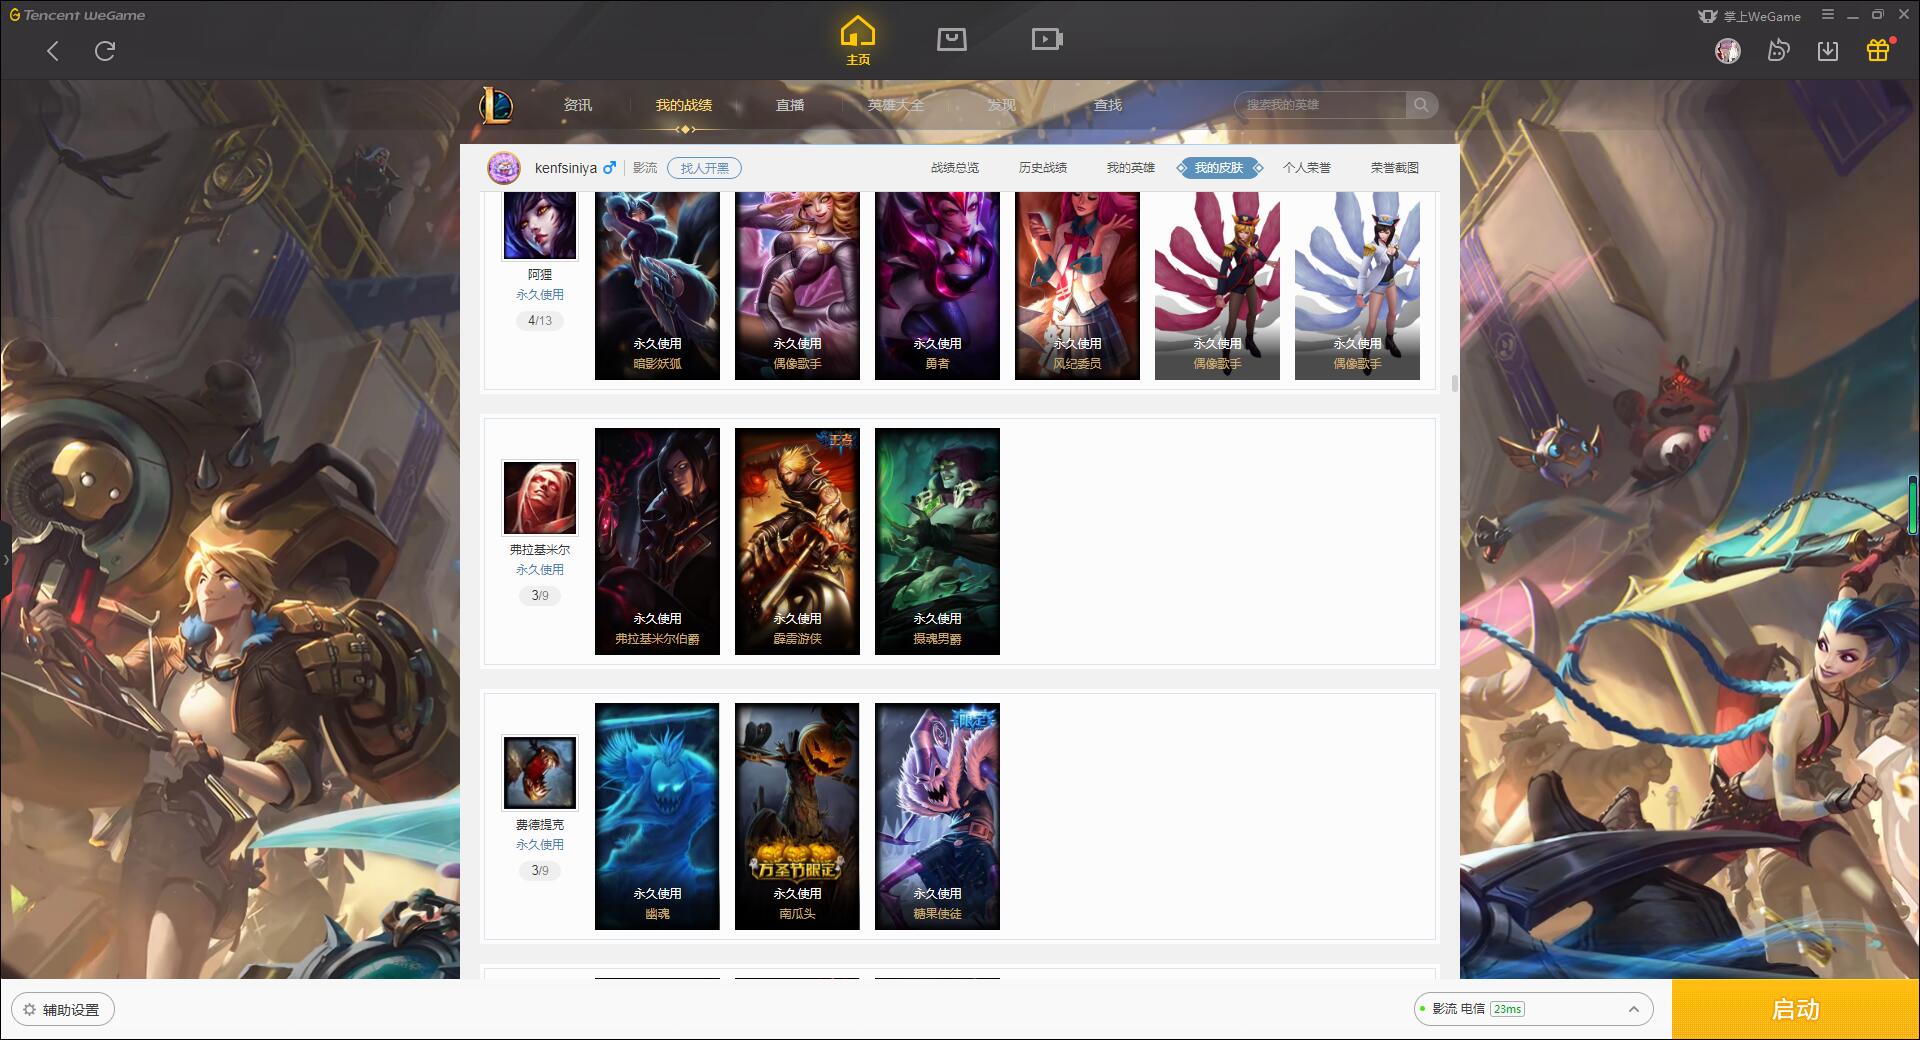This screenshot has width=1920, height=1040.
Task: Open the user avatar in top right
Action: click(1728, 51)
